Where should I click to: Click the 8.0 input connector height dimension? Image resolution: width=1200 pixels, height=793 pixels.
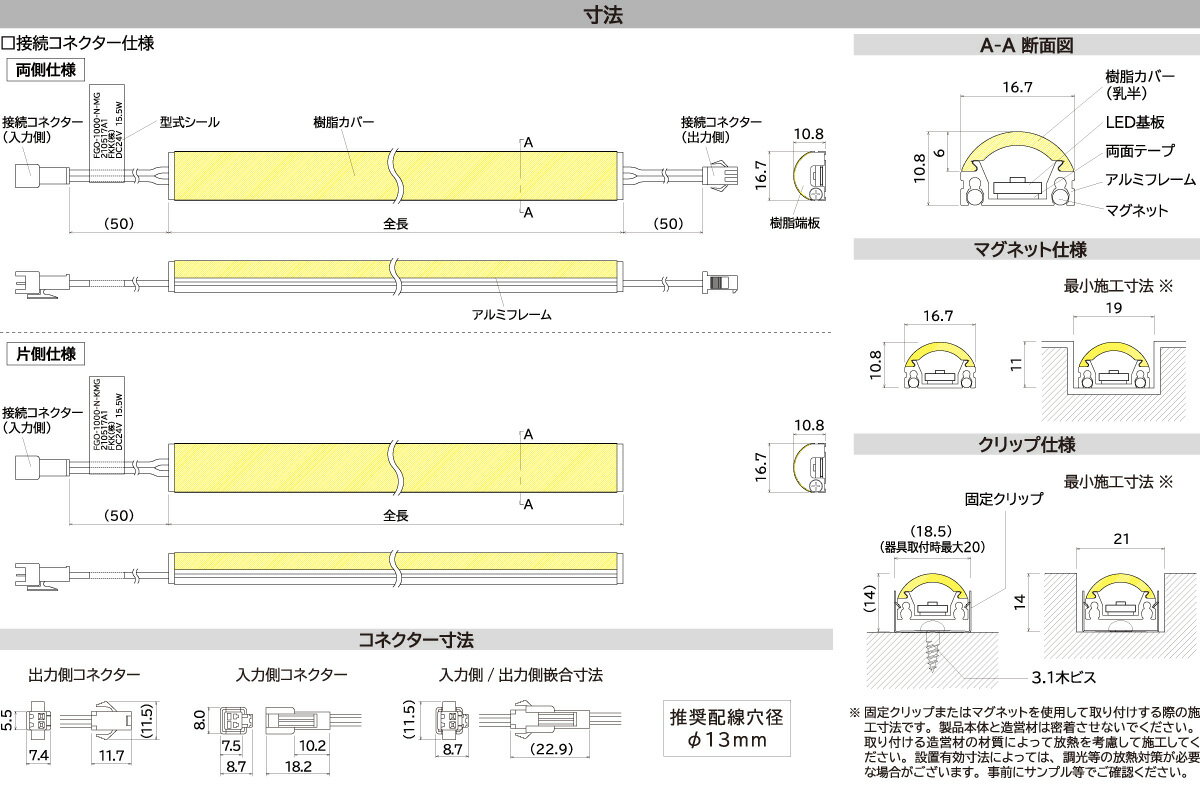click(x=198, y=720)
